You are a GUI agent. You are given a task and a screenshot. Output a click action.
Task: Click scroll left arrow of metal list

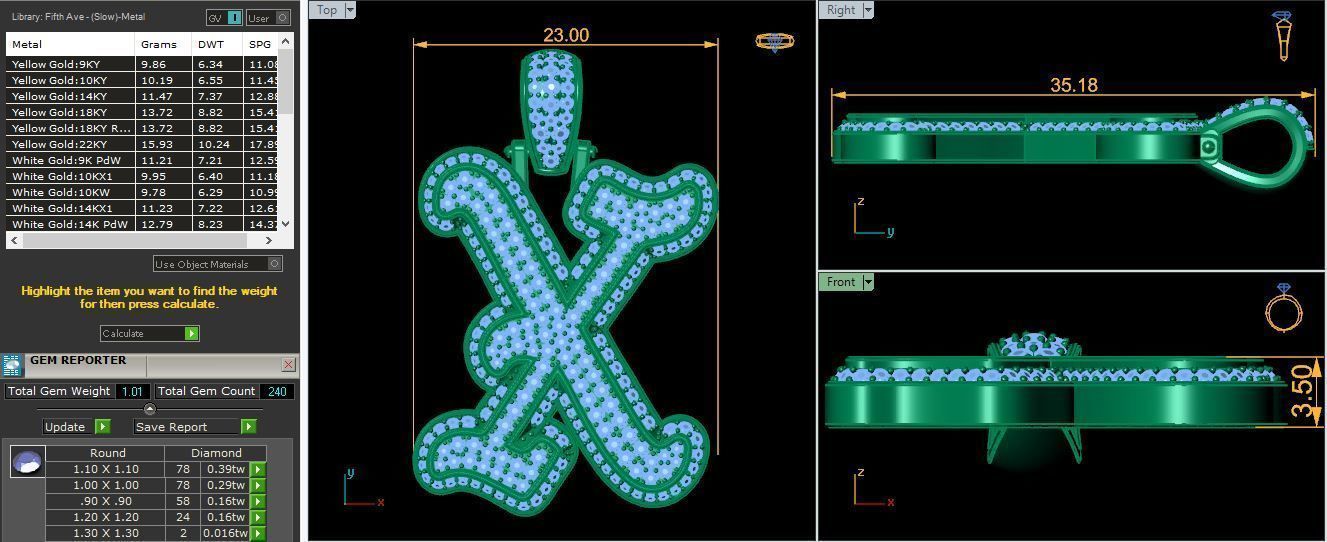13,240
